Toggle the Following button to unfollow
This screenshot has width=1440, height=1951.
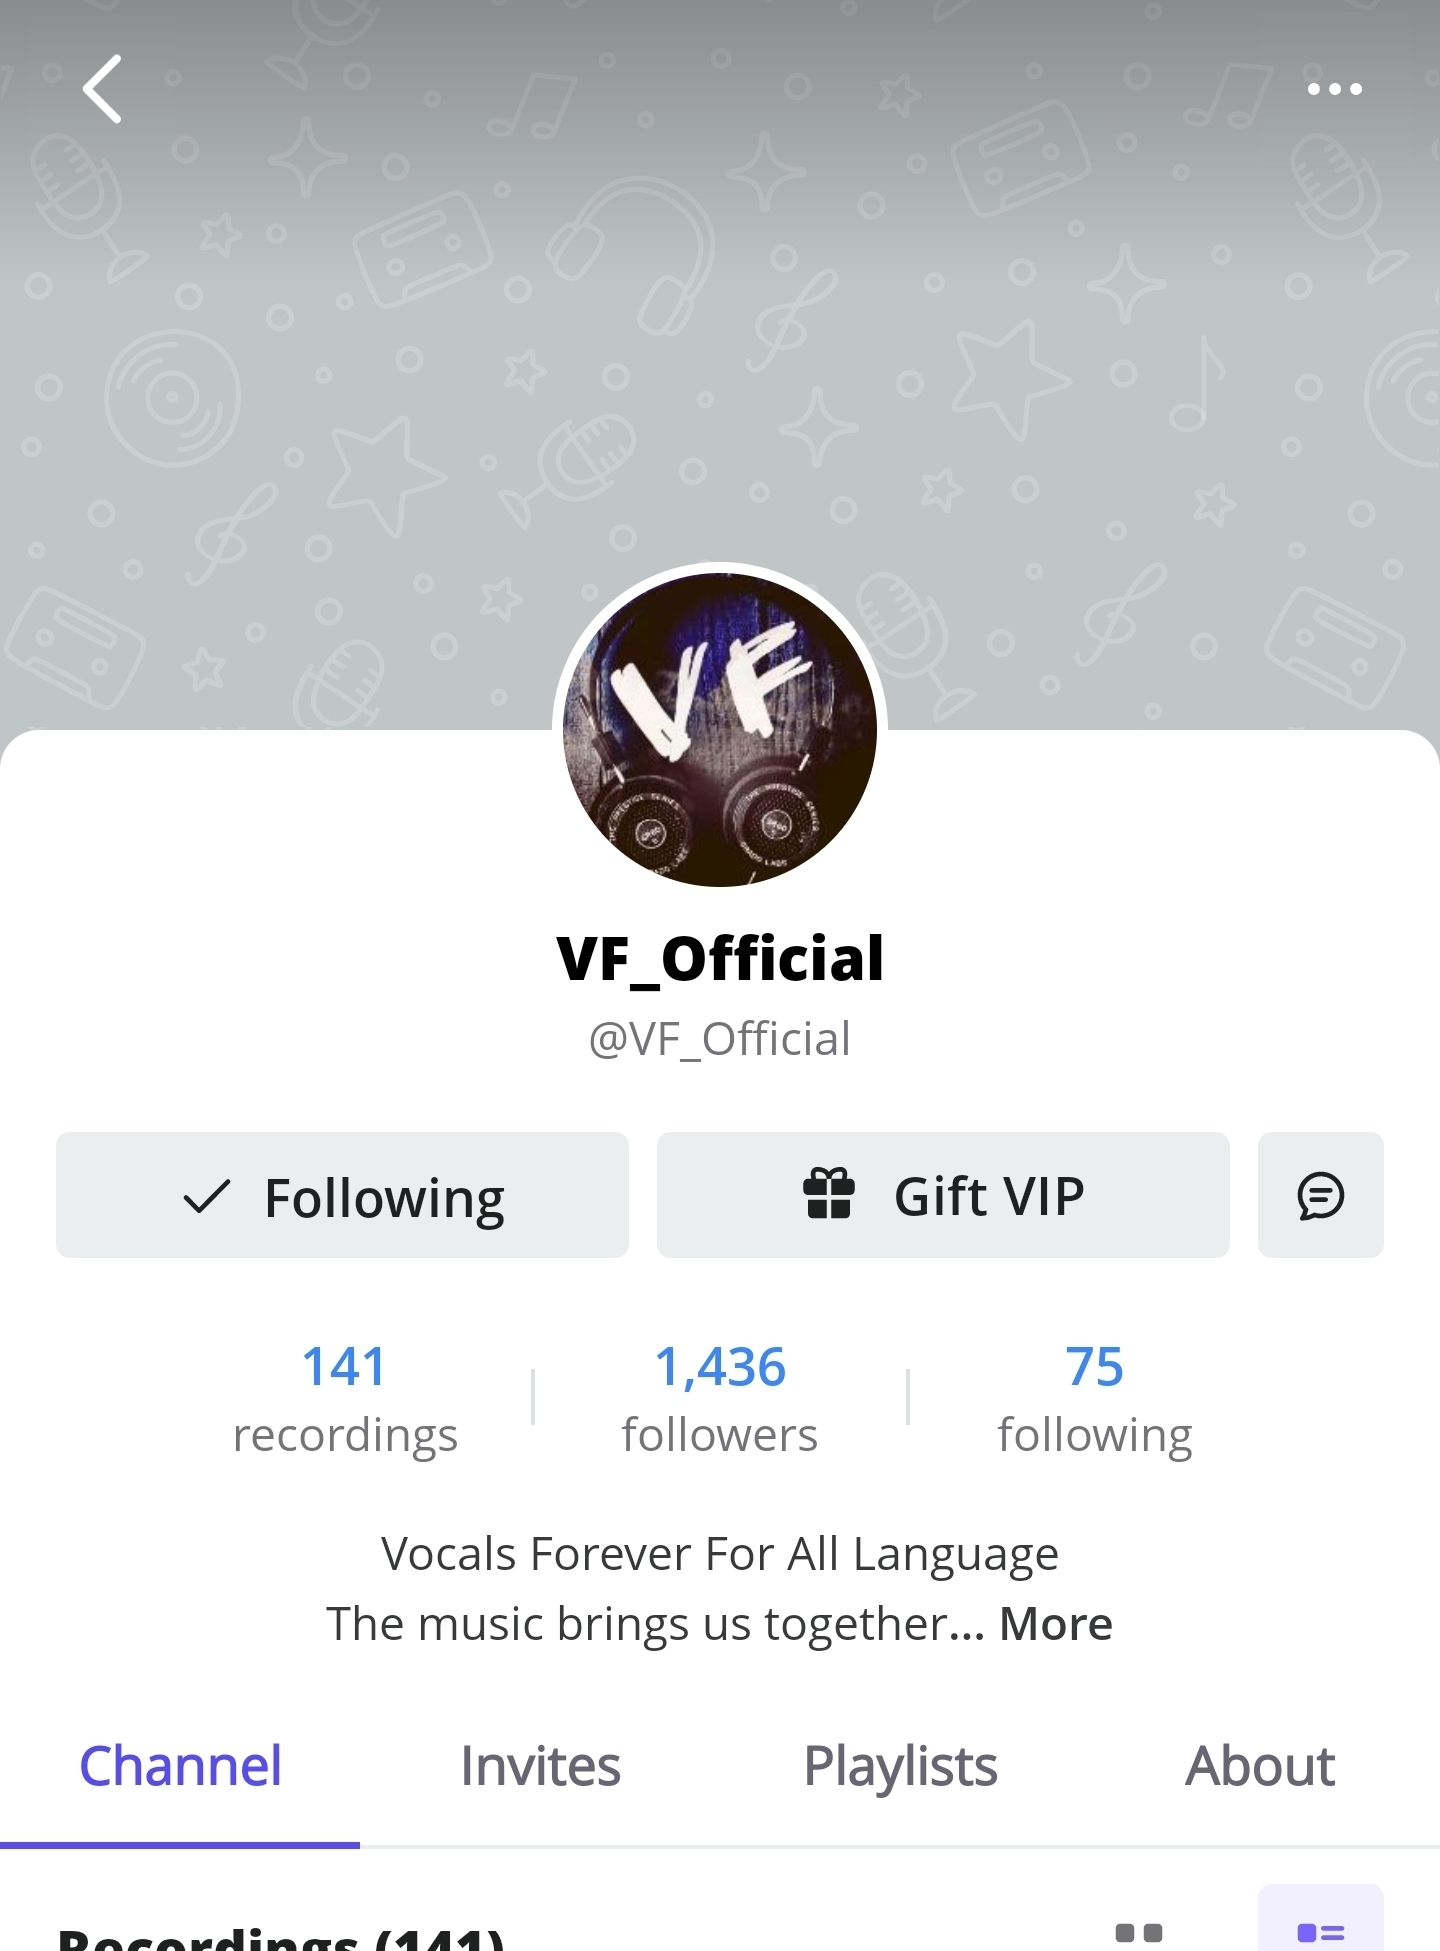pos(342,1195)
